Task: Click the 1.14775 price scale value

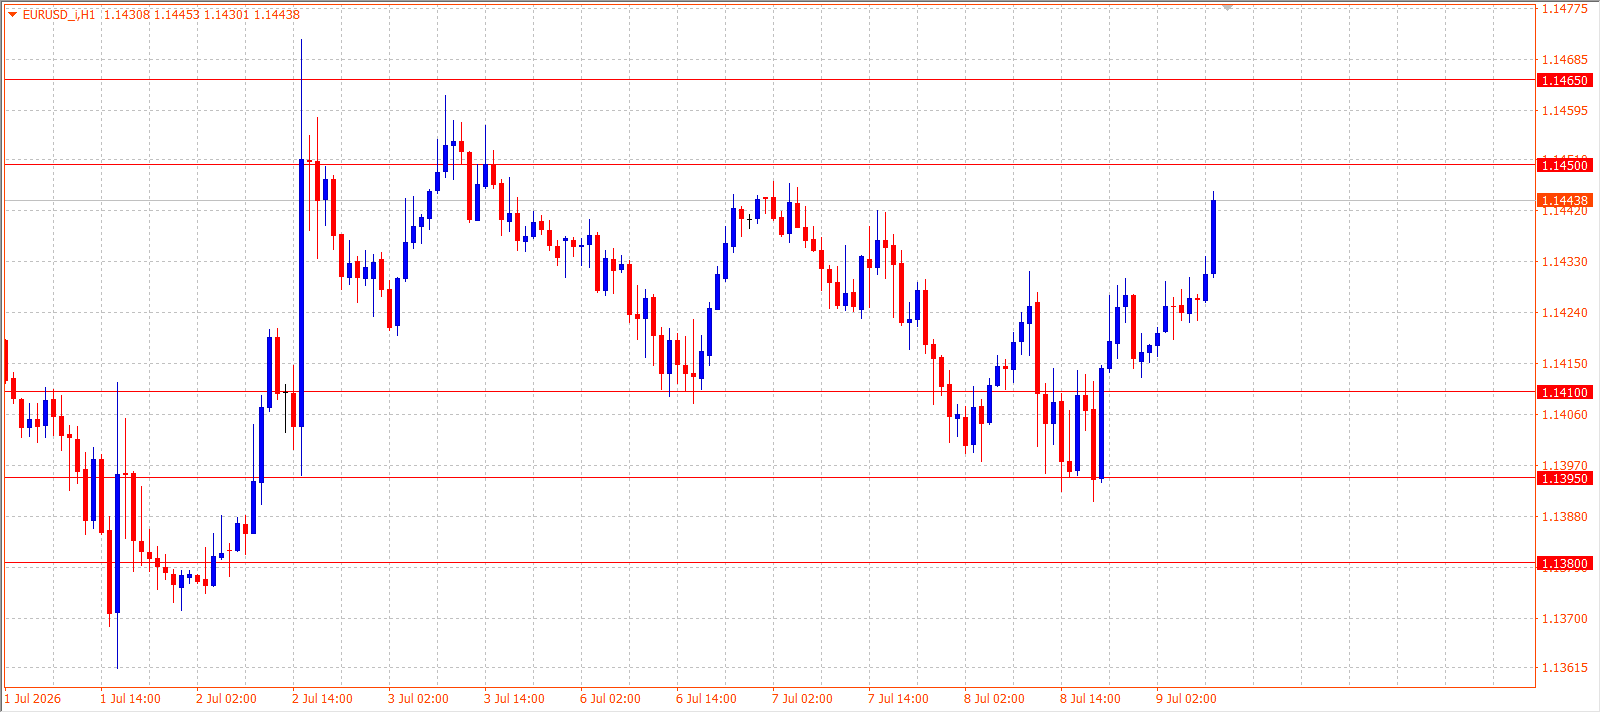Action: coord(1565,9)
